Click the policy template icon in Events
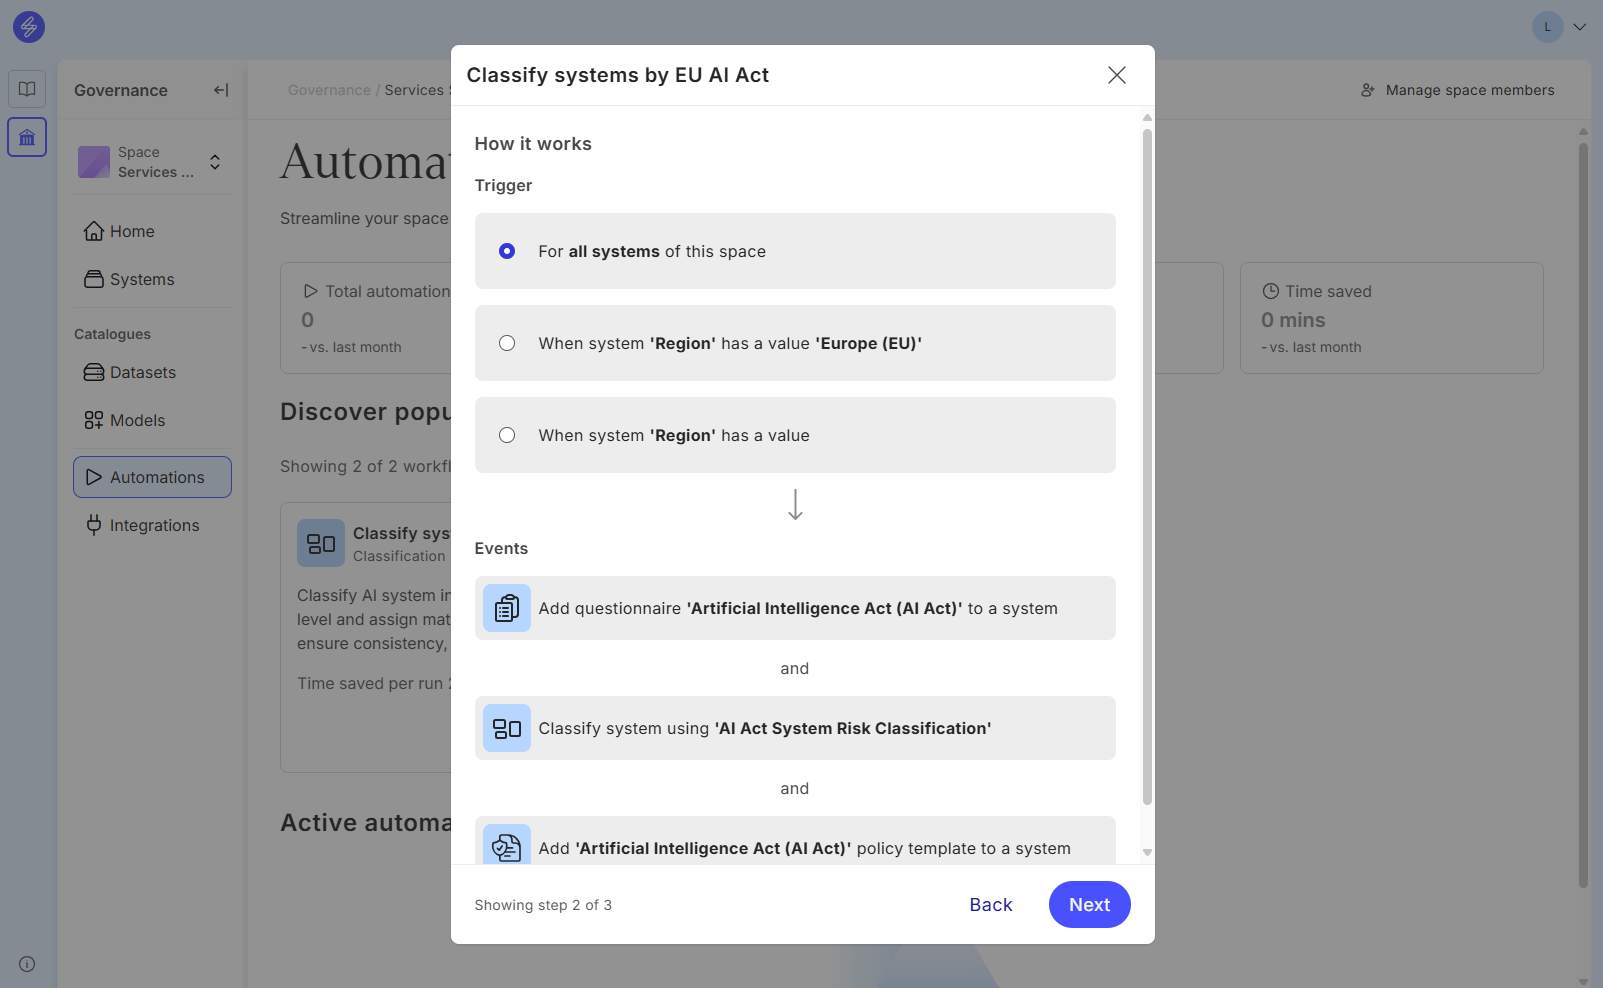 [507, 846]
